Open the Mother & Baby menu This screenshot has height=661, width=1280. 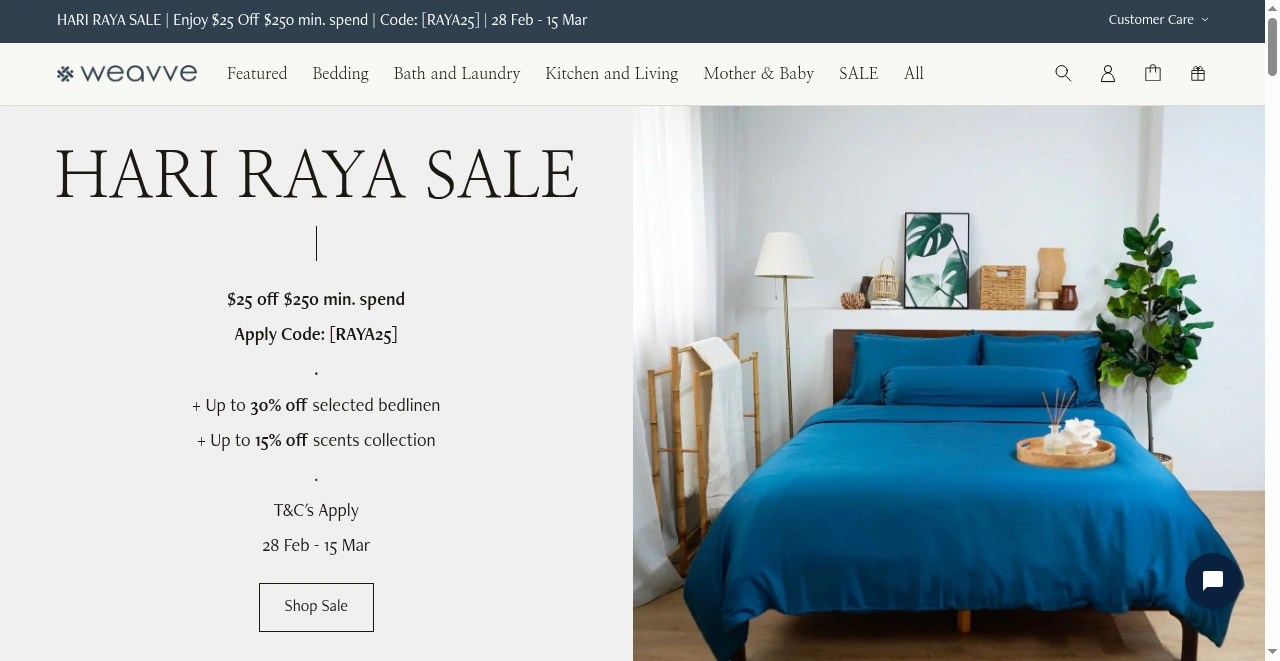[759, 73]
